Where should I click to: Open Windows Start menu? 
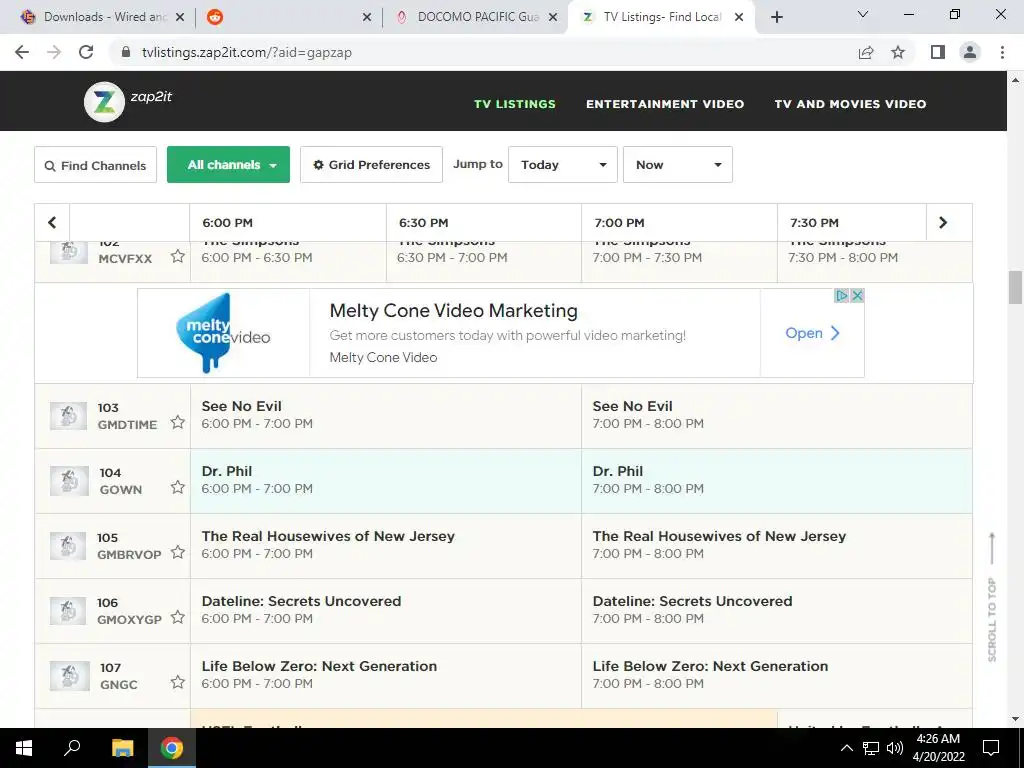tap(24, 748)
